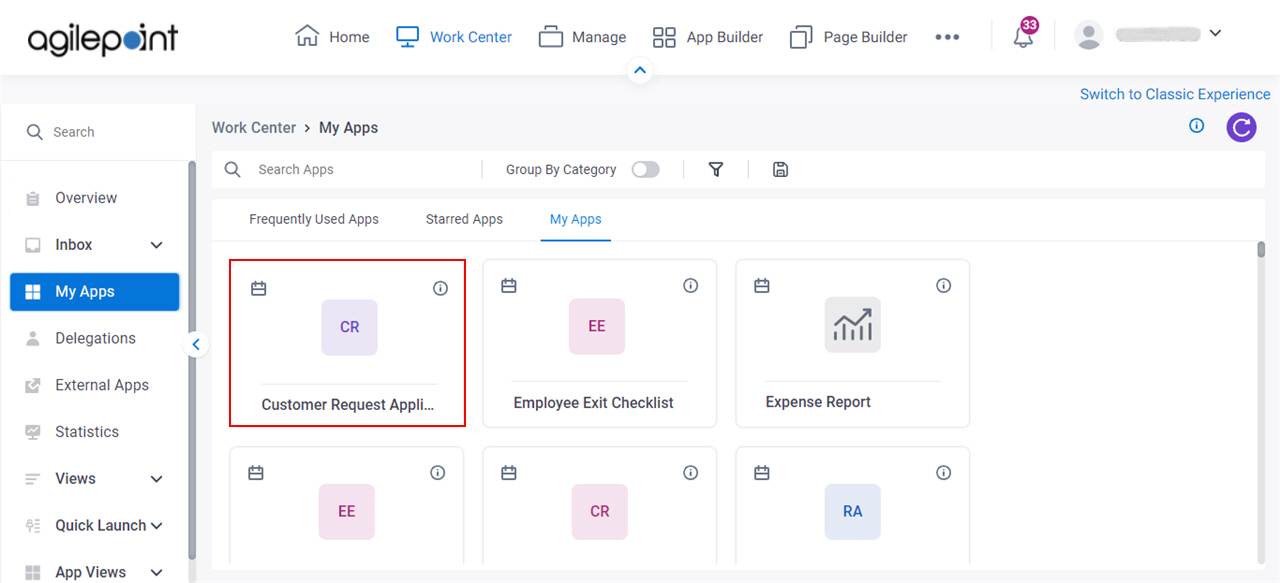Click Switch to Classic Experience link

coord(1175,94)
